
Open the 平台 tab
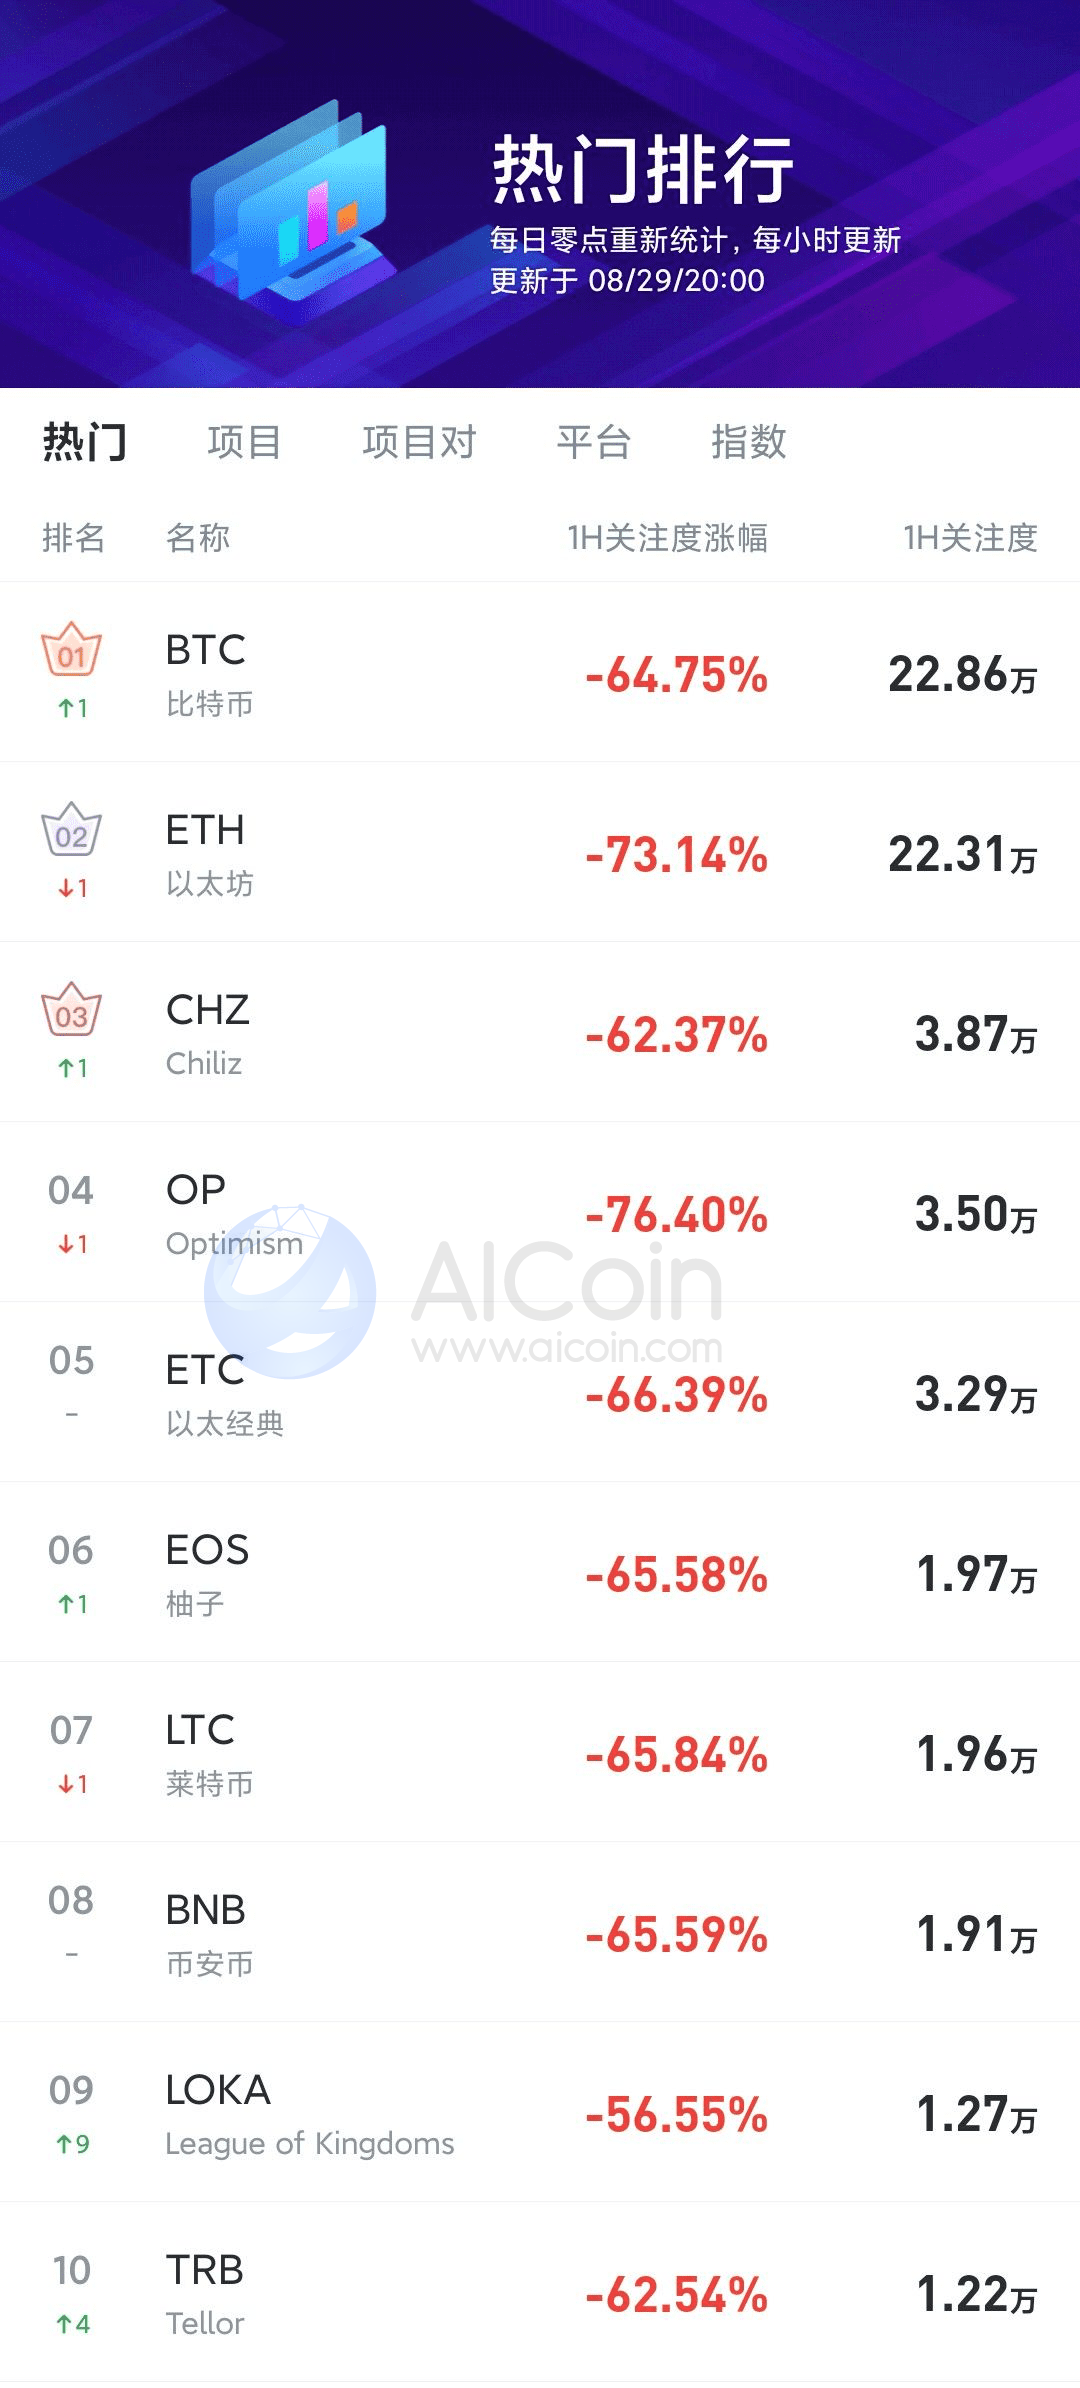pos(594,441)
